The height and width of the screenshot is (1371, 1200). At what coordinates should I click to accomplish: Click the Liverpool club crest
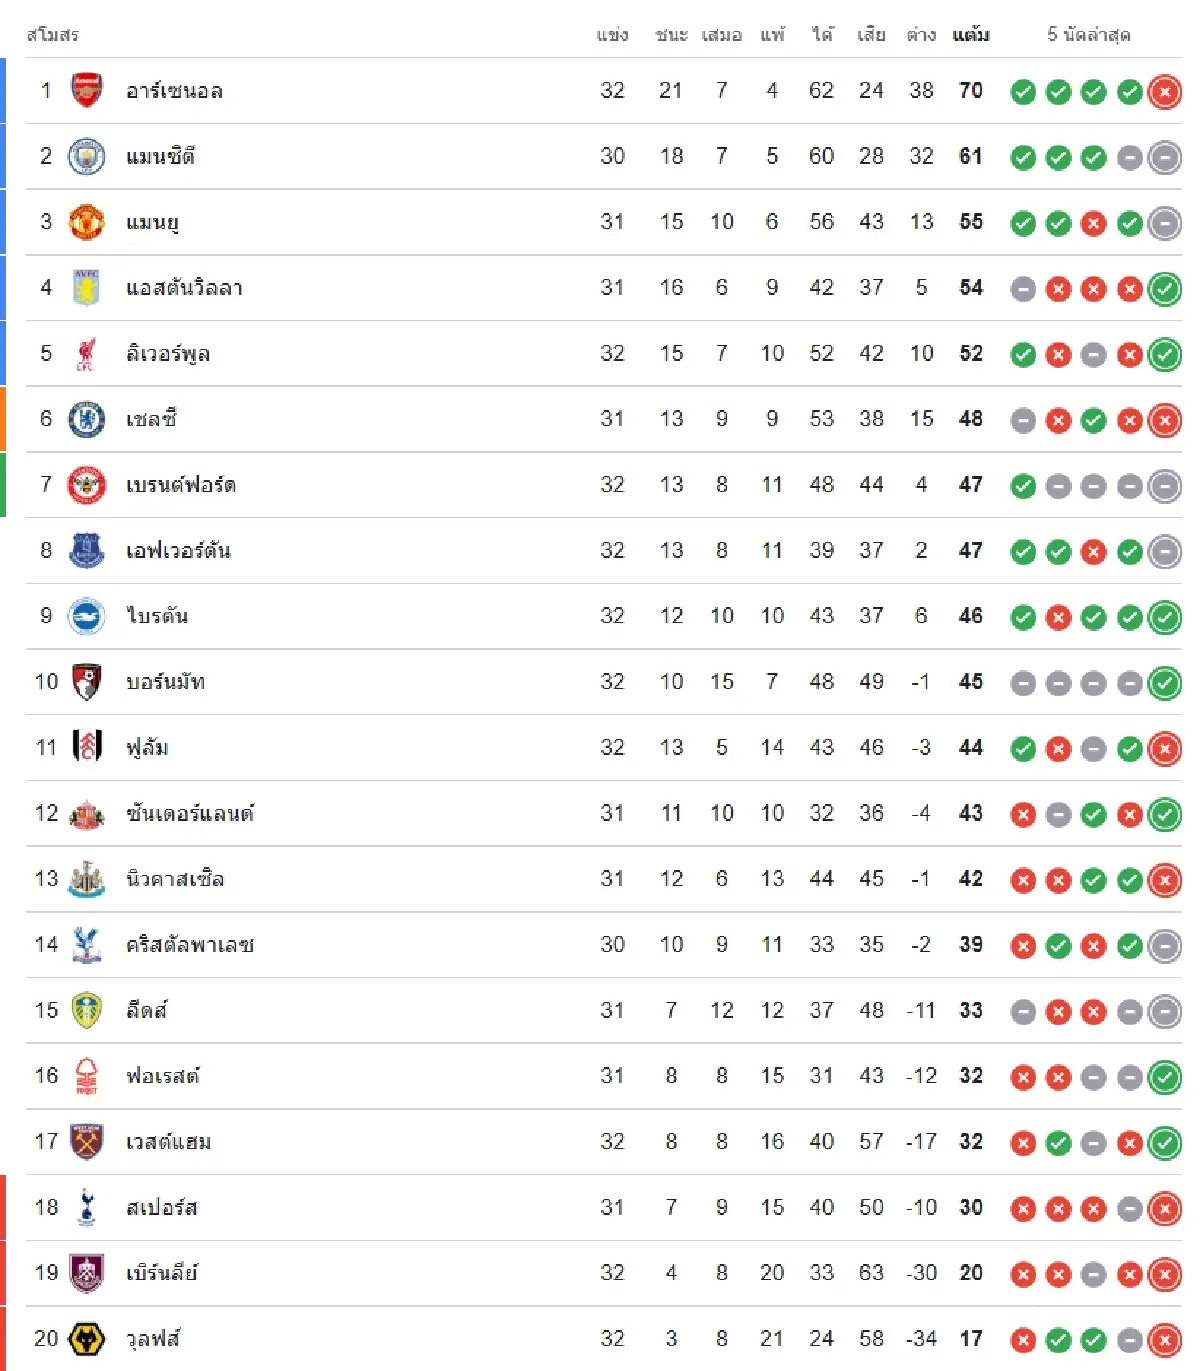(x=87, y=354)
